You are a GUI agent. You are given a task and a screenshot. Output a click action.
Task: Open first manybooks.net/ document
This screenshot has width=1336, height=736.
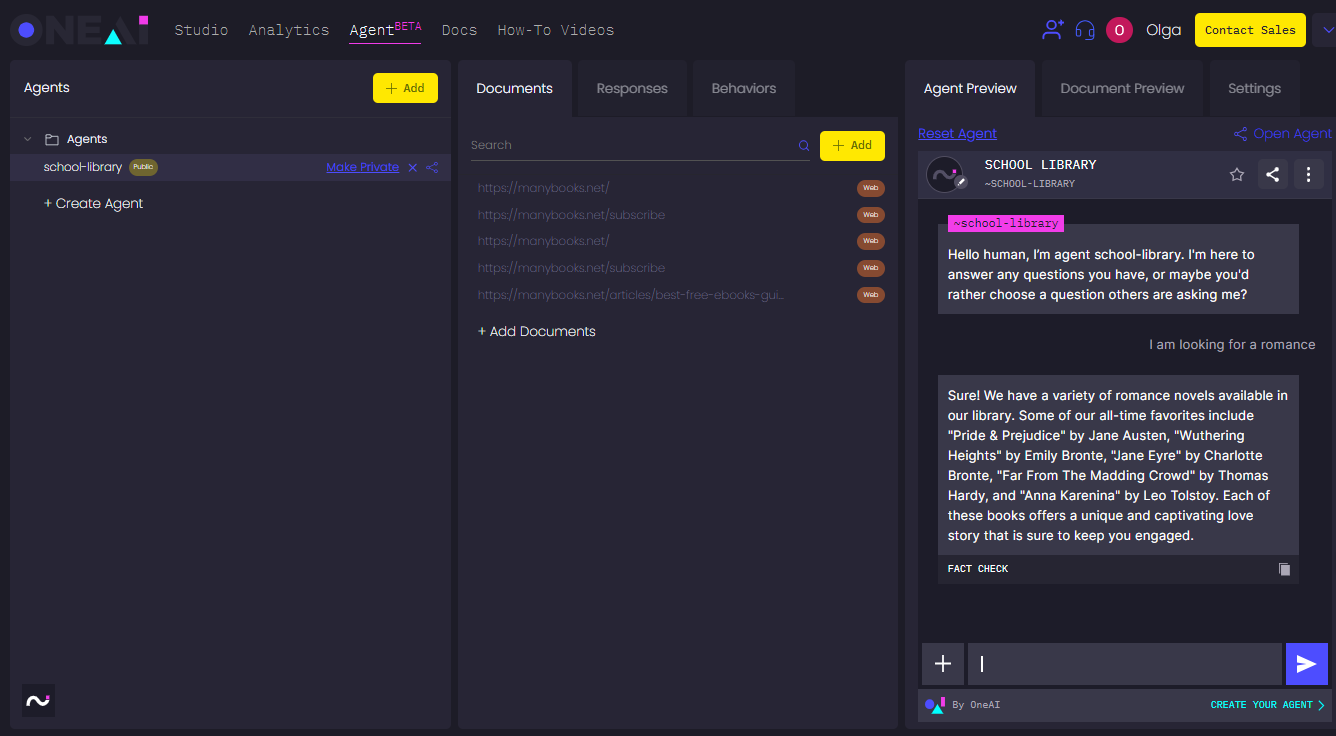click(x=543, y=188)
